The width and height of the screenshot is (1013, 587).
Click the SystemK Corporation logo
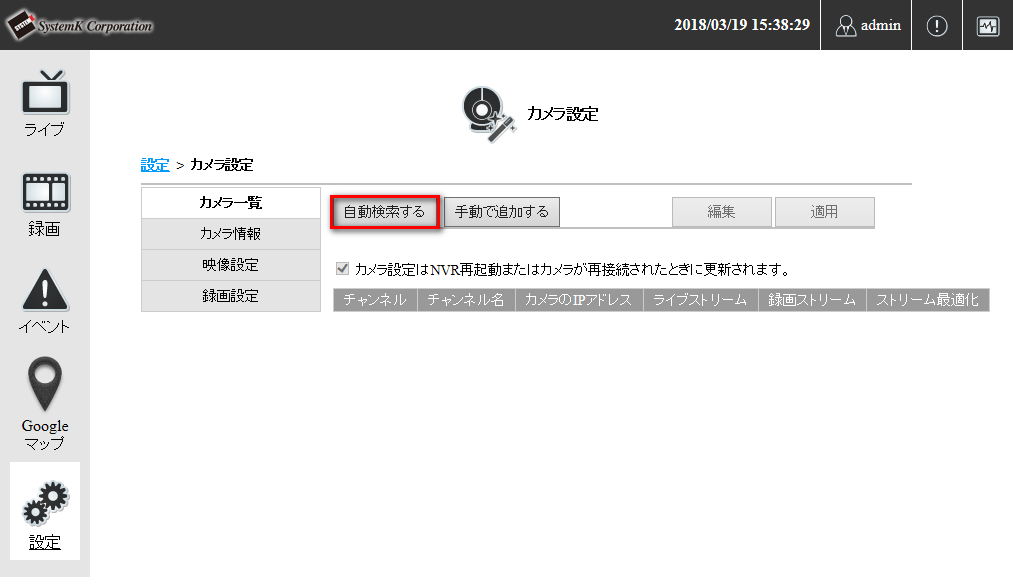tap(81, 26)
